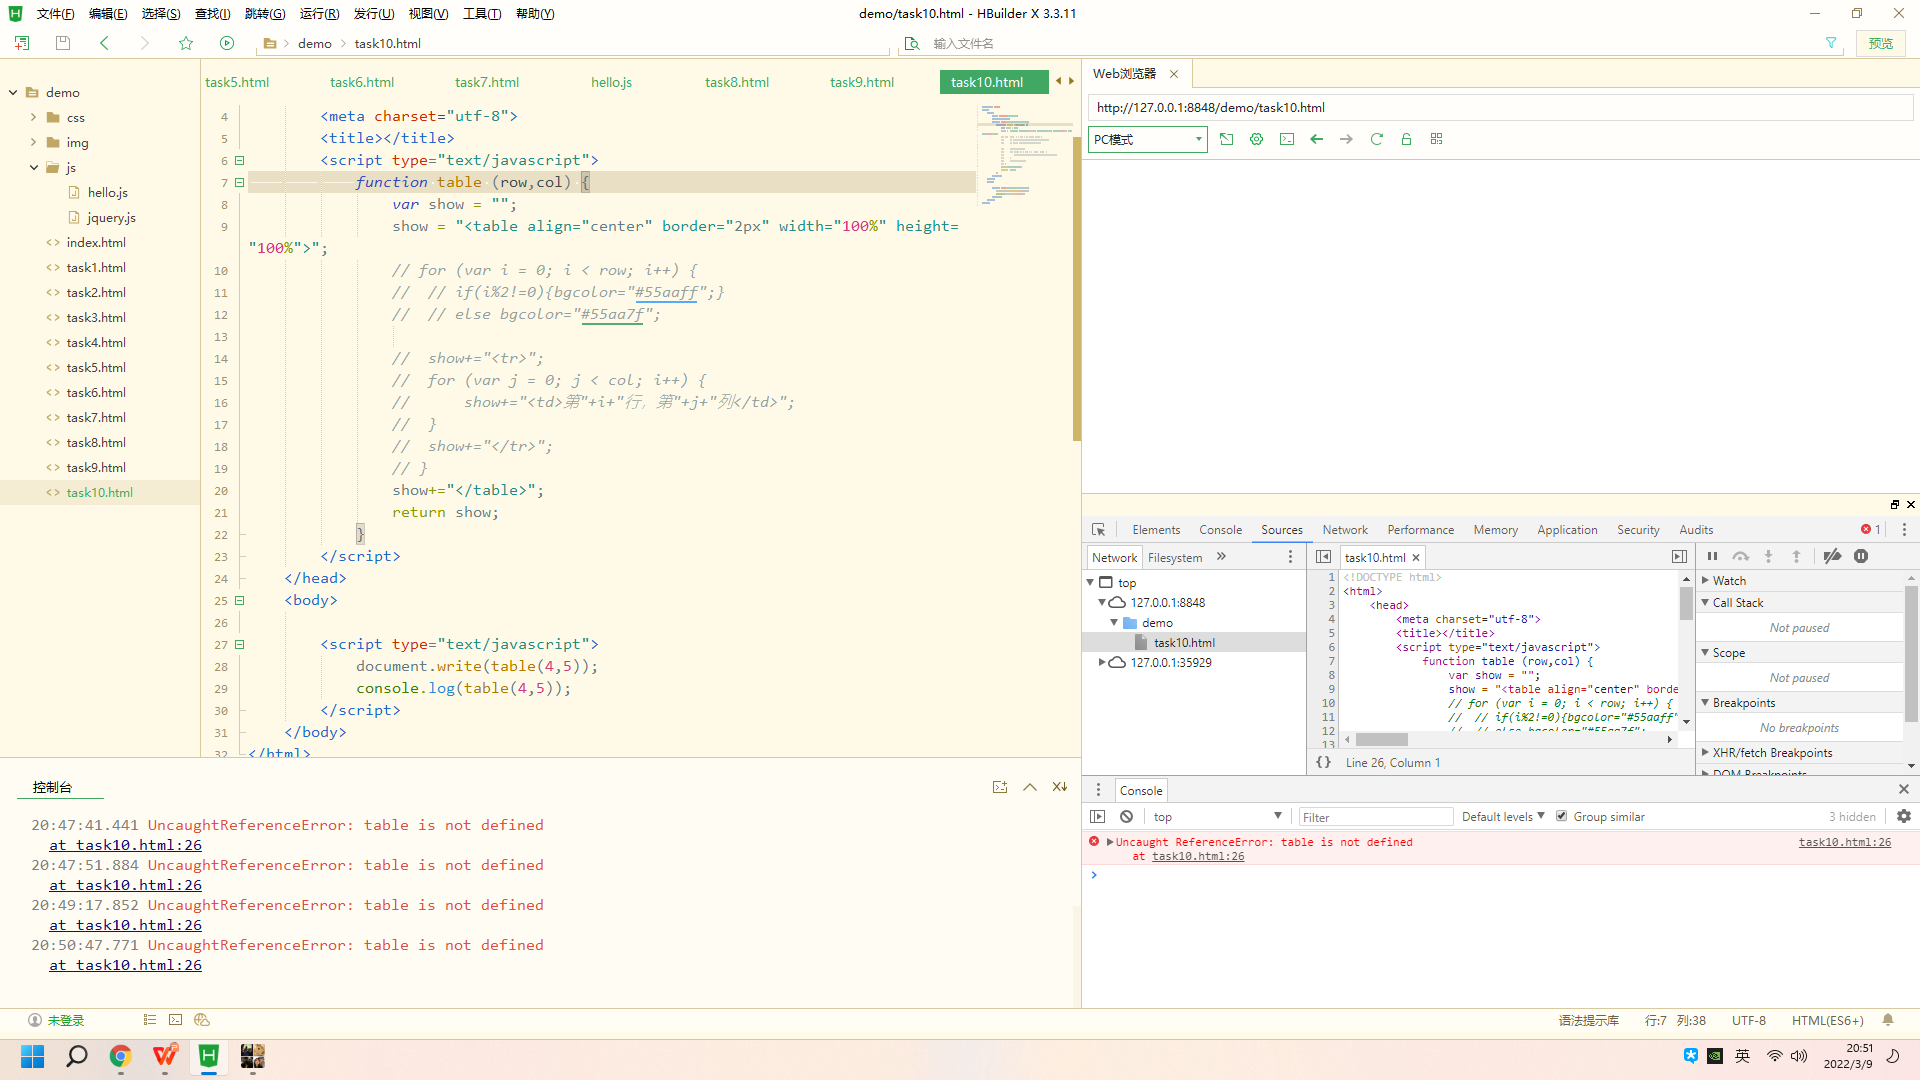
Task: Switch to hello.js editor tab
Action: pyautogui.click(x=611, y=83)
